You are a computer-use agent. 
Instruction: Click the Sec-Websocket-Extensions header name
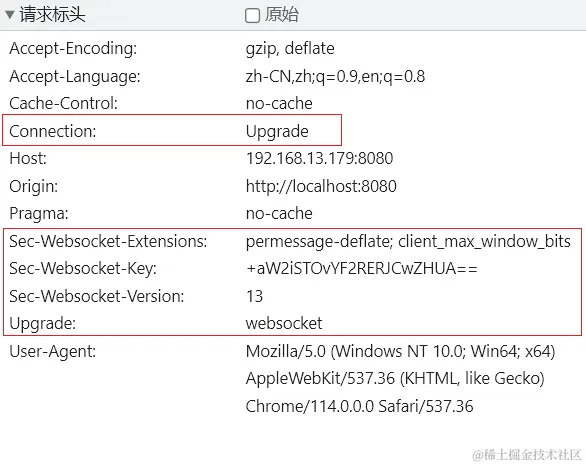click(108, 241)
